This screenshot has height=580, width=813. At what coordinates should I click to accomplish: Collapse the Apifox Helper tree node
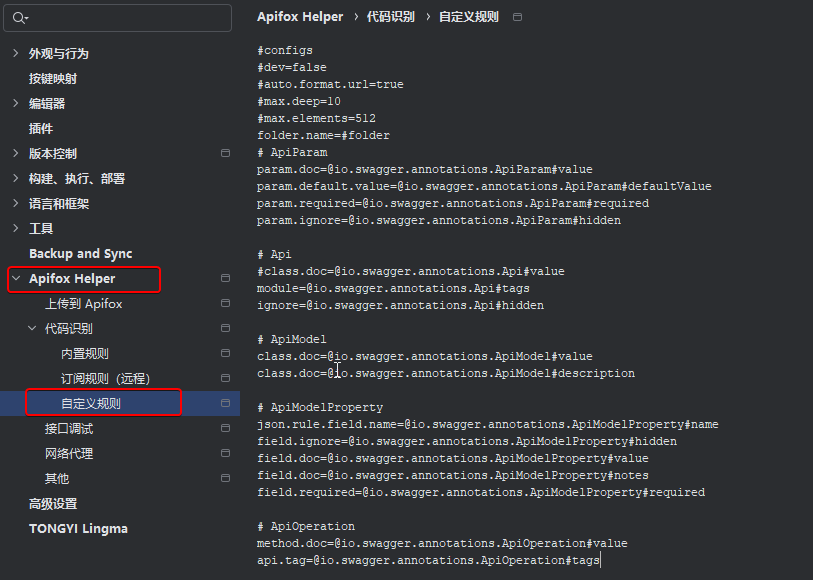[16, 278]
